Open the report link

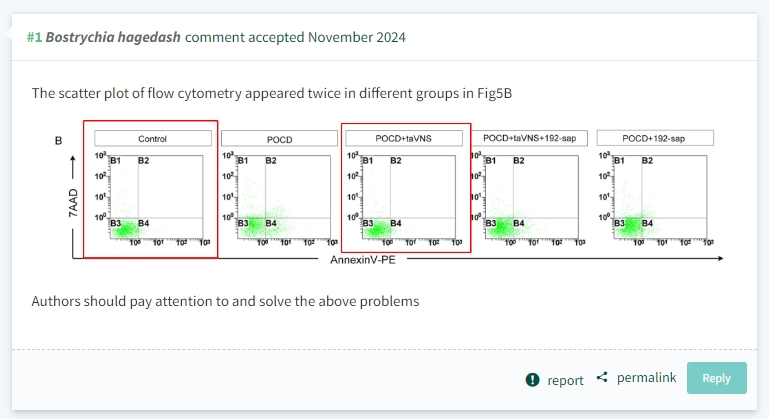(x=565, y=380)
